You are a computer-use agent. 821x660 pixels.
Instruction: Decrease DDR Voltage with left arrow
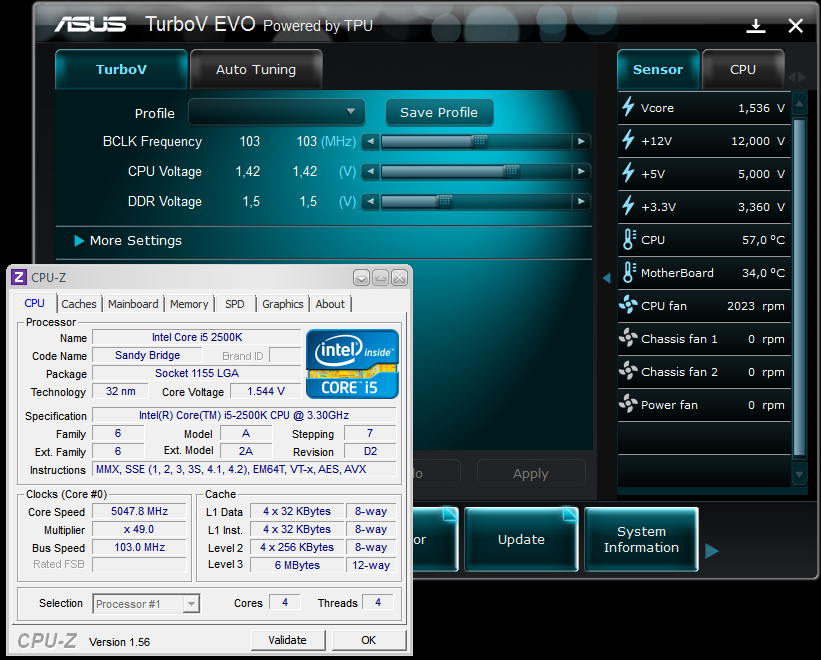tap(371, 202)
